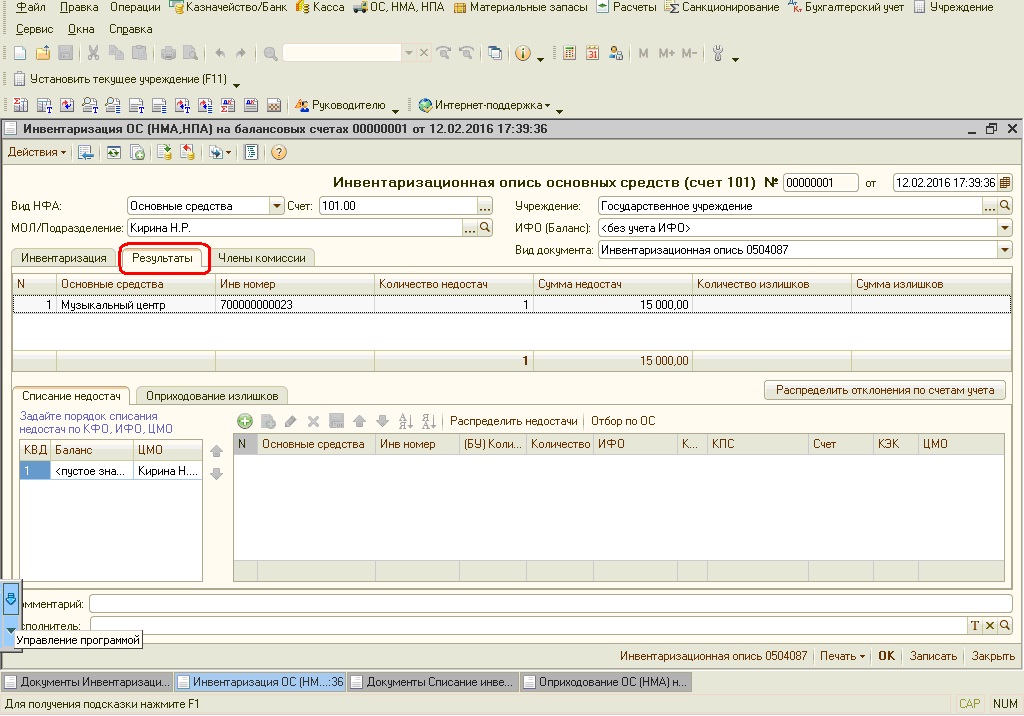This screenshot has width=1024, height=716.
Task: Click into the Комментарий input field
Action: pyautogui.click(x=550, y=604)
